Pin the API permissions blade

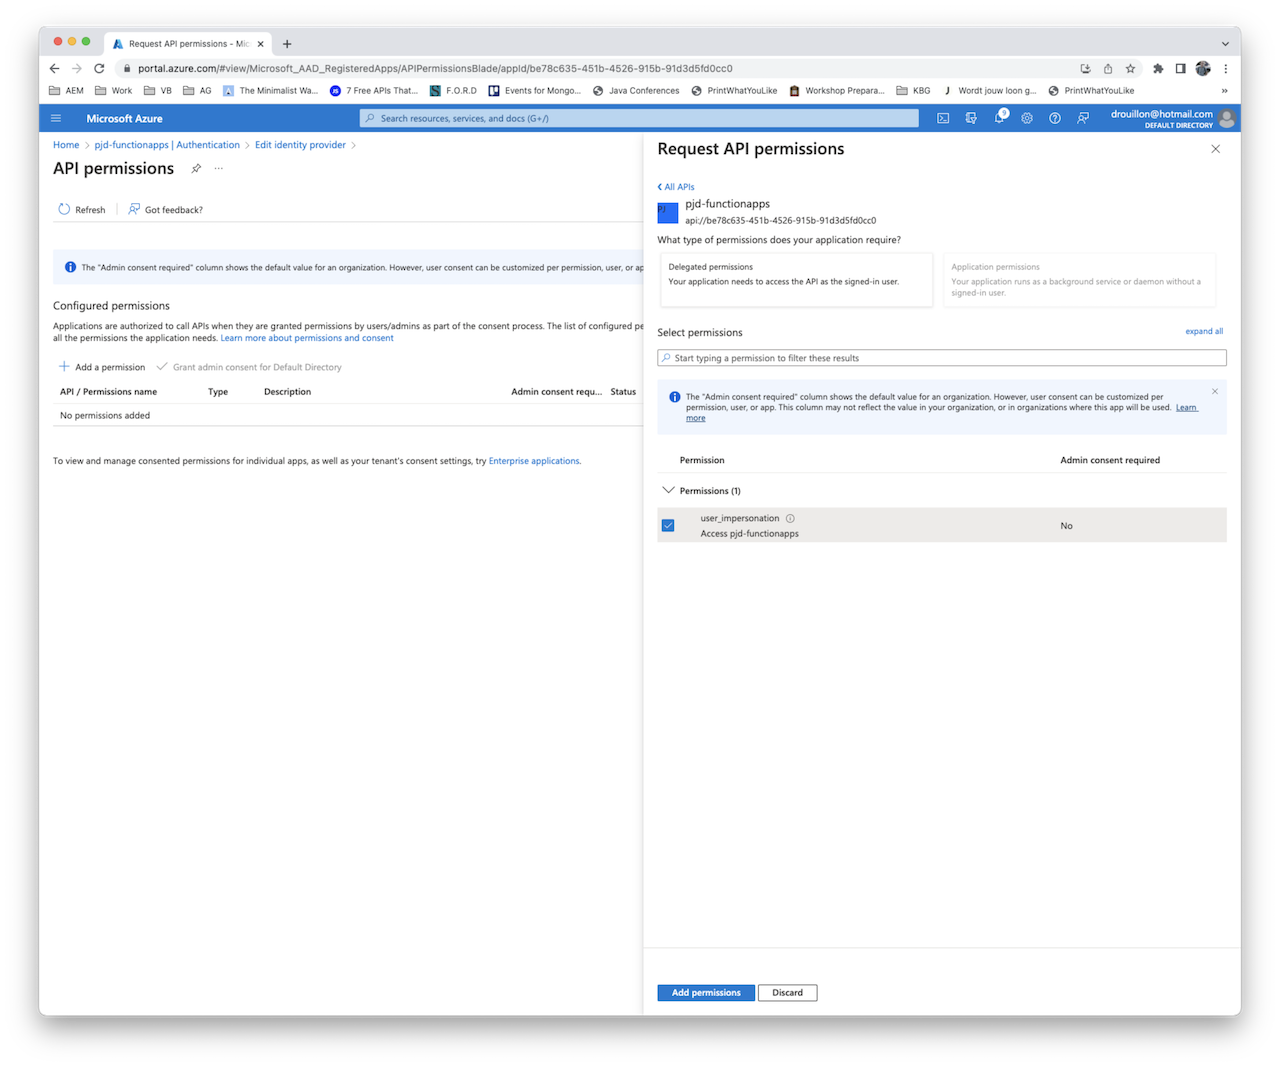(196, 168)
